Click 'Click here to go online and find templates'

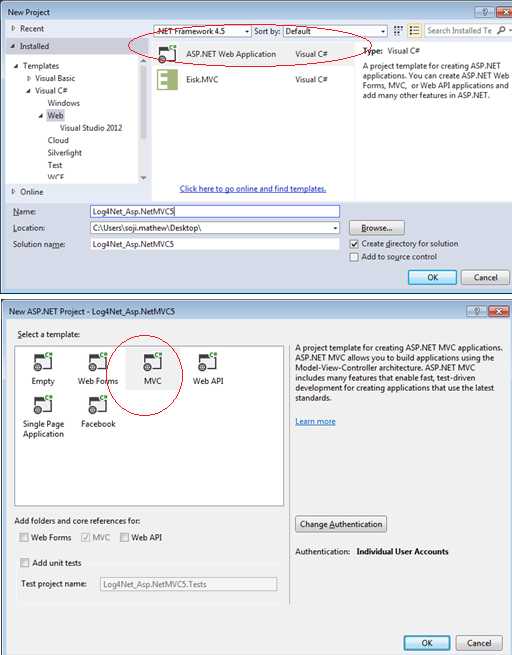pos(253,189)
